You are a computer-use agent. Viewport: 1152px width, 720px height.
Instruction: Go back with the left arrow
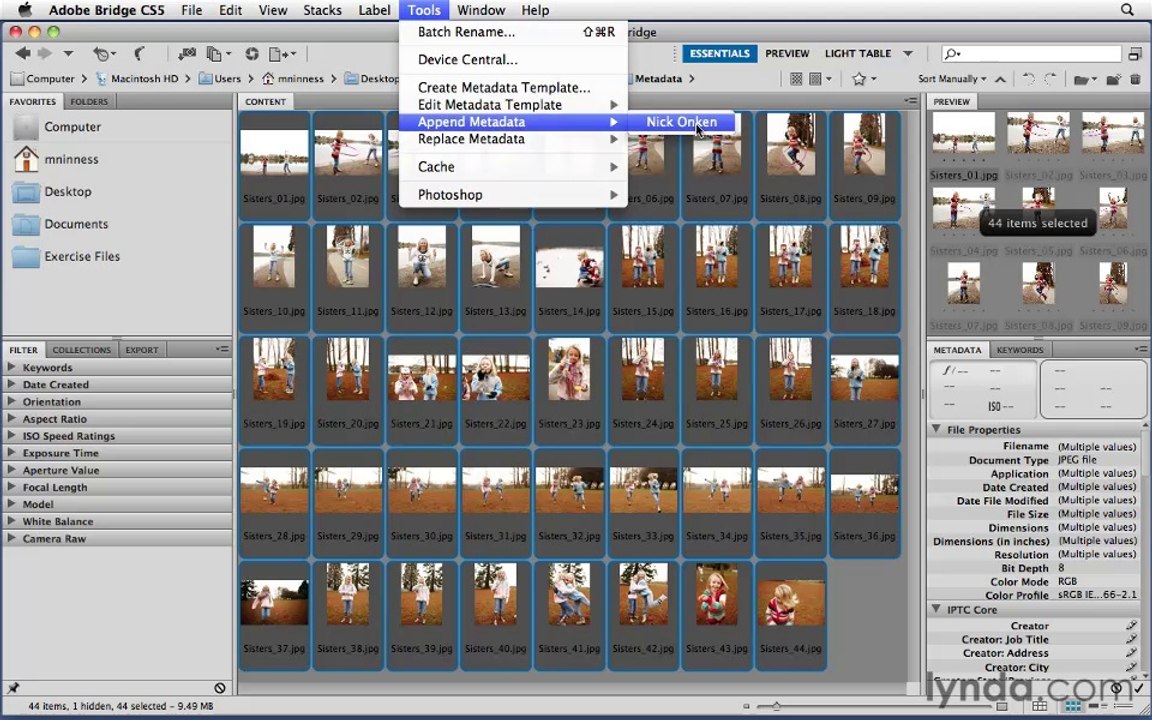pos(23,54)
